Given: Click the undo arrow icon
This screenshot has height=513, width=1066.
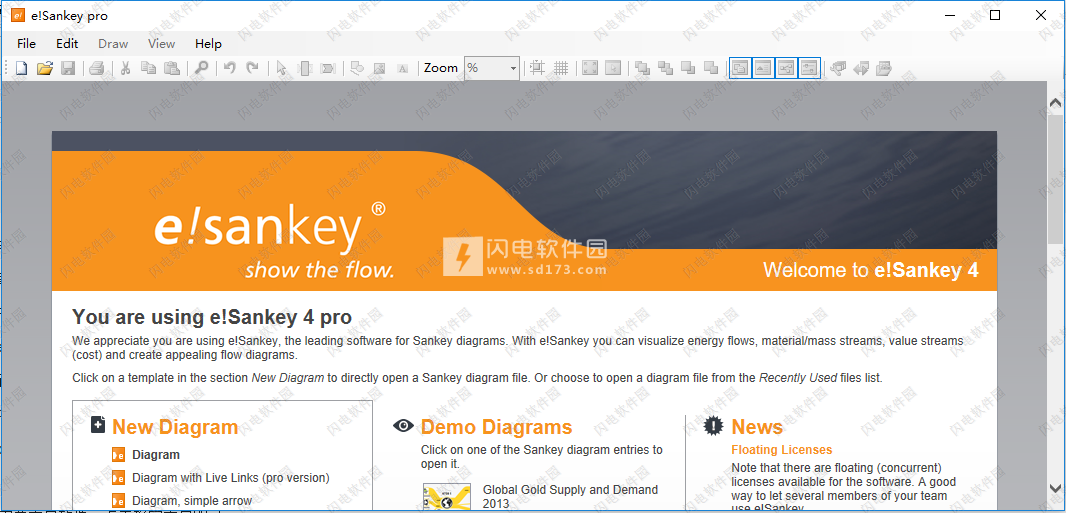Looking at the screenshot, I should [x=230, y=68].
